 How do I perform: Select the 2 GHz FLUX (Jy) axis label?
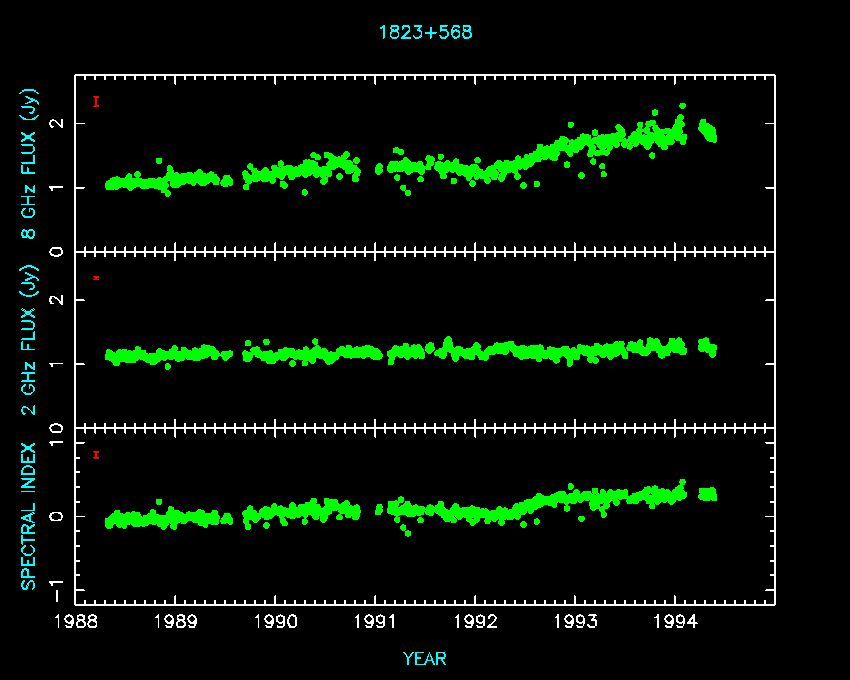coord(30,340)
